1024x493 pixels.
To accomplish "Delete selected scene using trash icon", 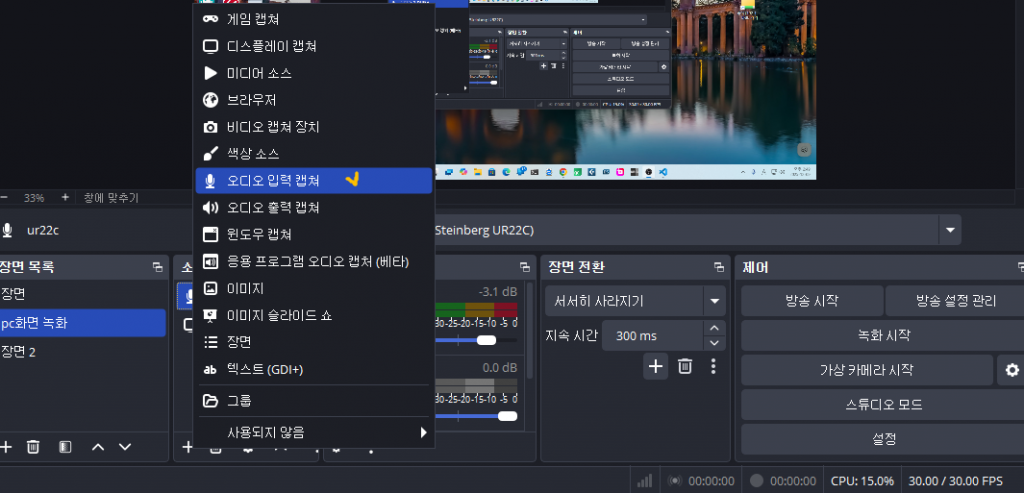I will [33, 447].
